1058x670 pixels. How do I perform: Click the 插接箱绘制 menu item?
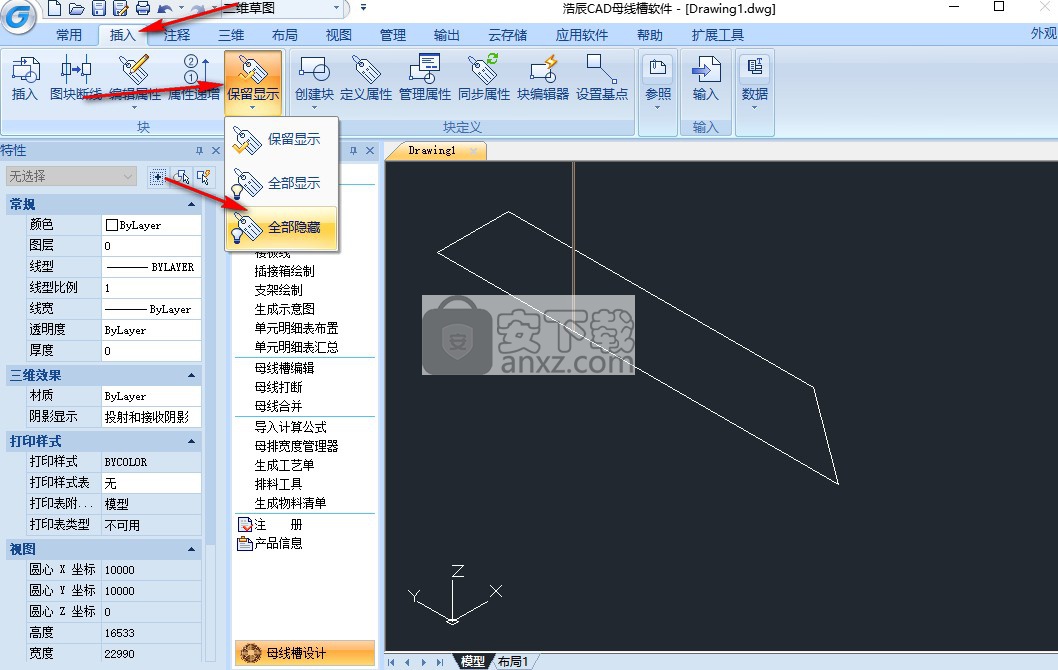click(285, 271)
